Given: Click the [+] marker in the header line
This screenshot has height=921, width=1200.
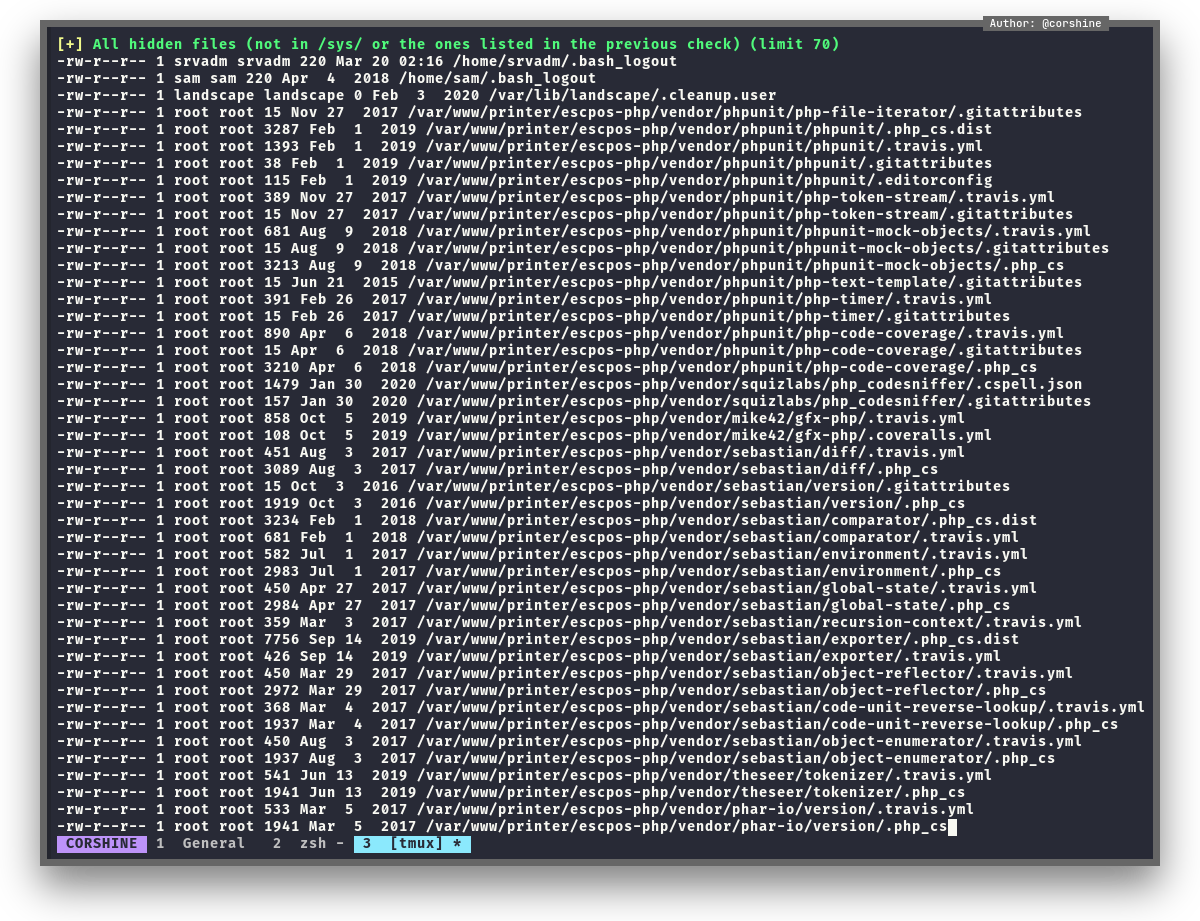Looking at the screenshot, I should click(x=70, y=44).
